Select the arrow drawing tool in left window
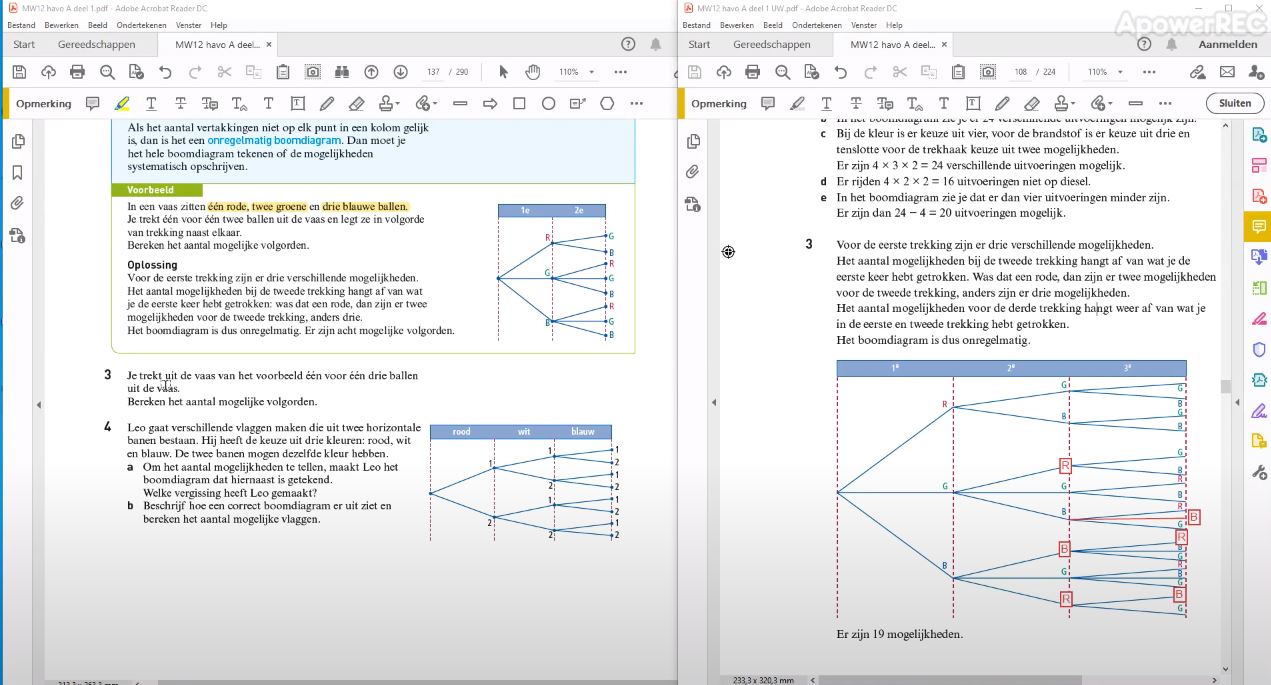 tap(490, 103)
